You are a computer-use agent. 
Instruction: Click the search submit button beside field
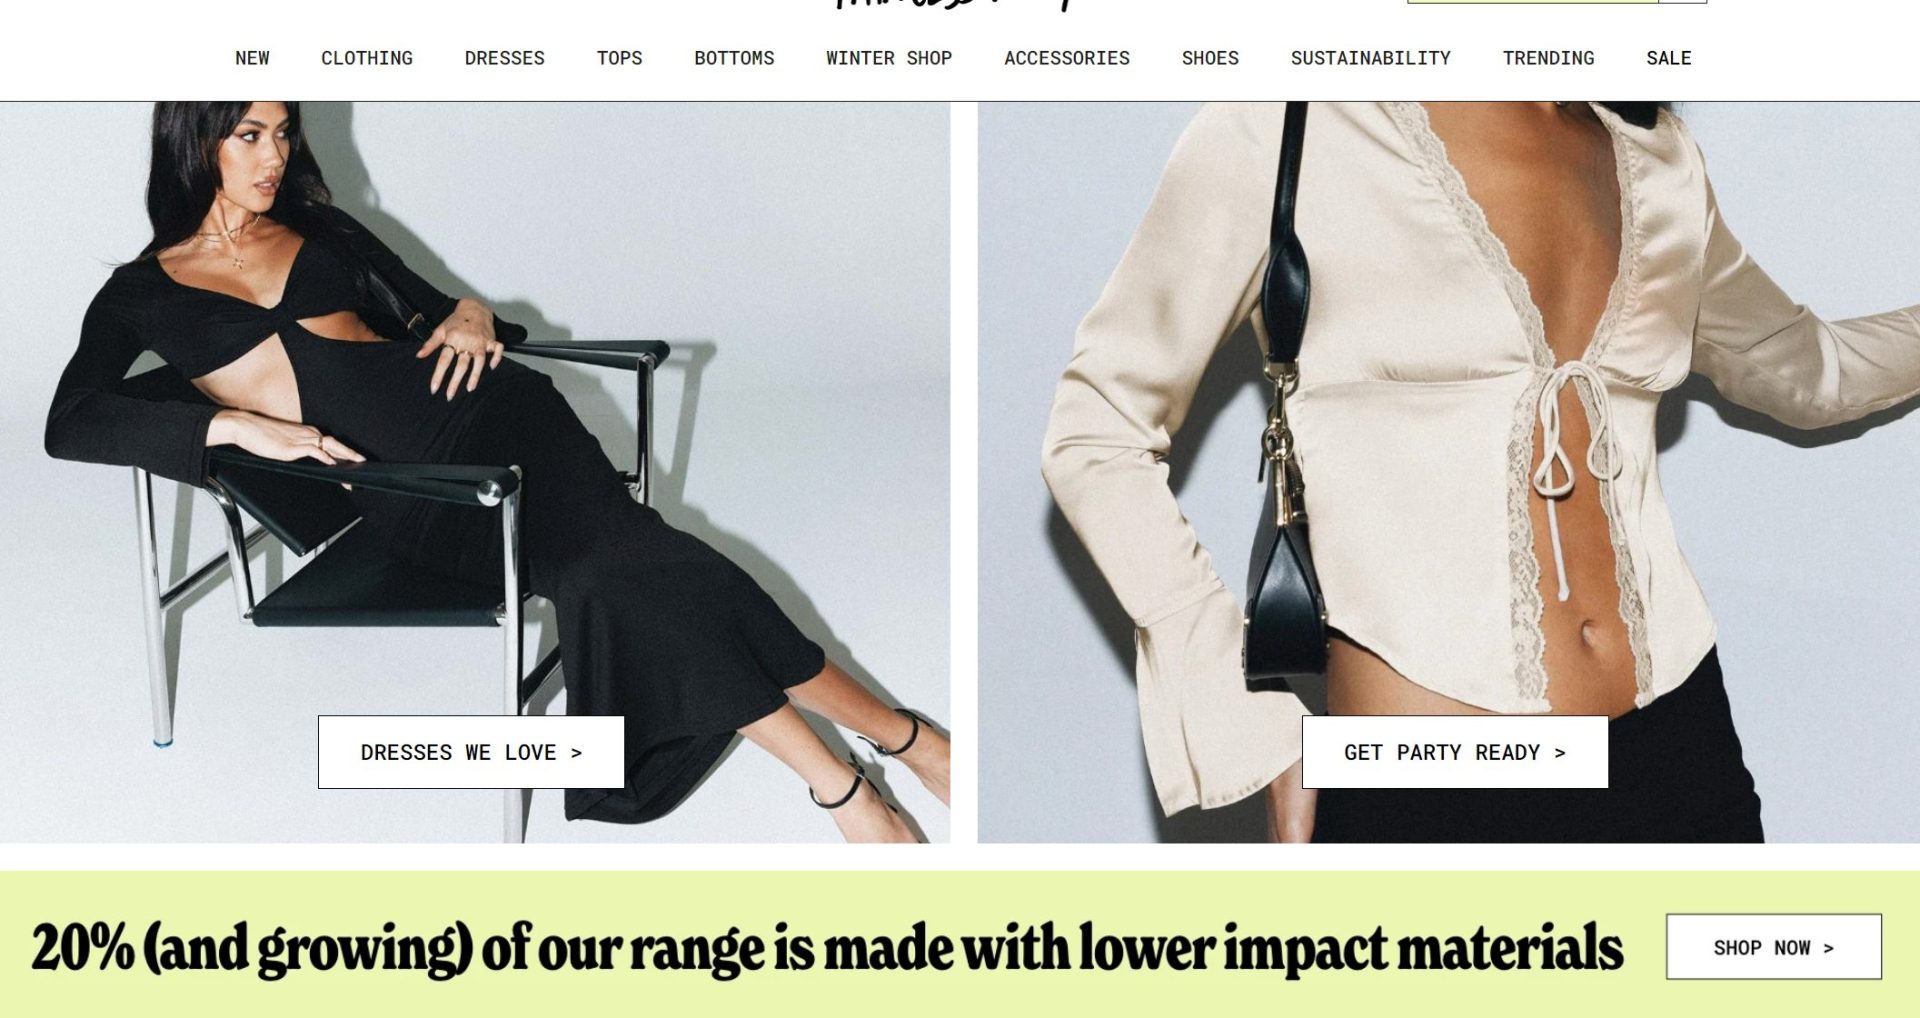pos(1683,2)
